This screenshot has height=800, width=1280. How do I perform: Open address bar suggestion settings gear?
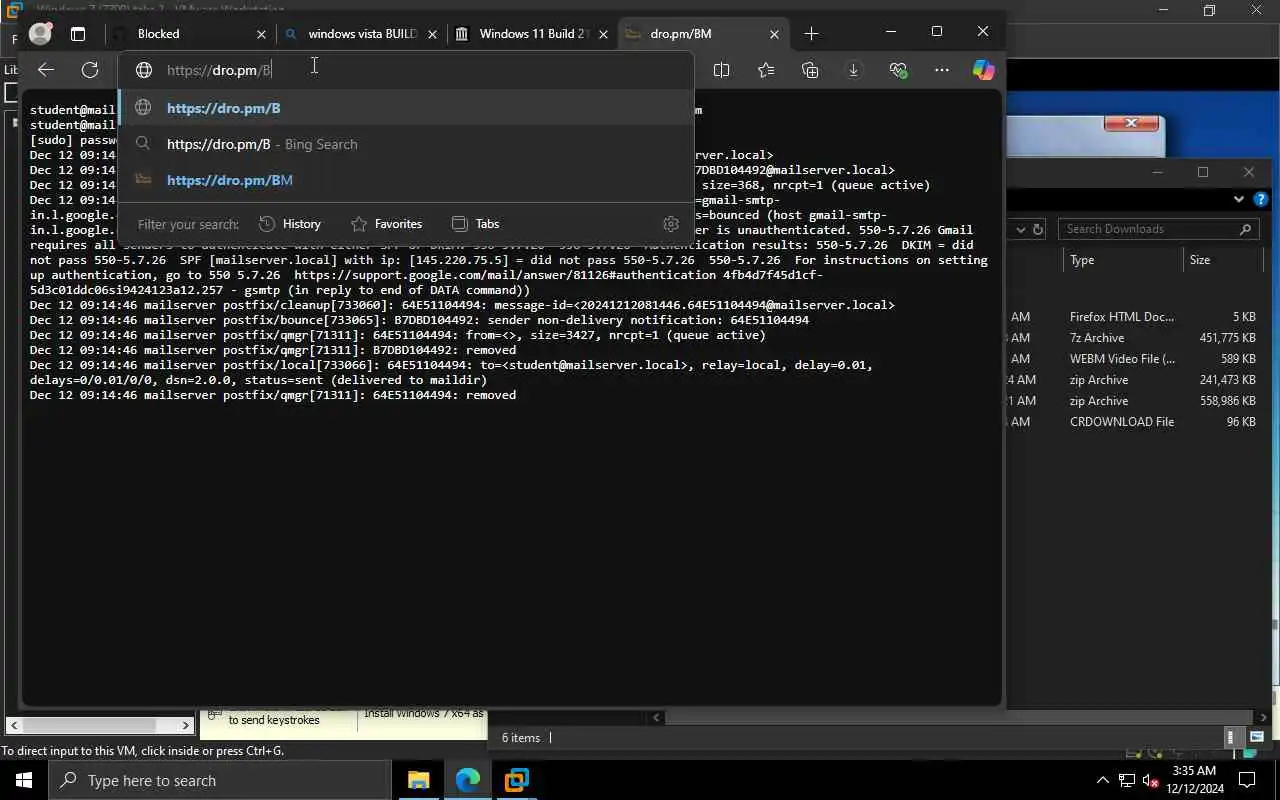click(671, 224)
